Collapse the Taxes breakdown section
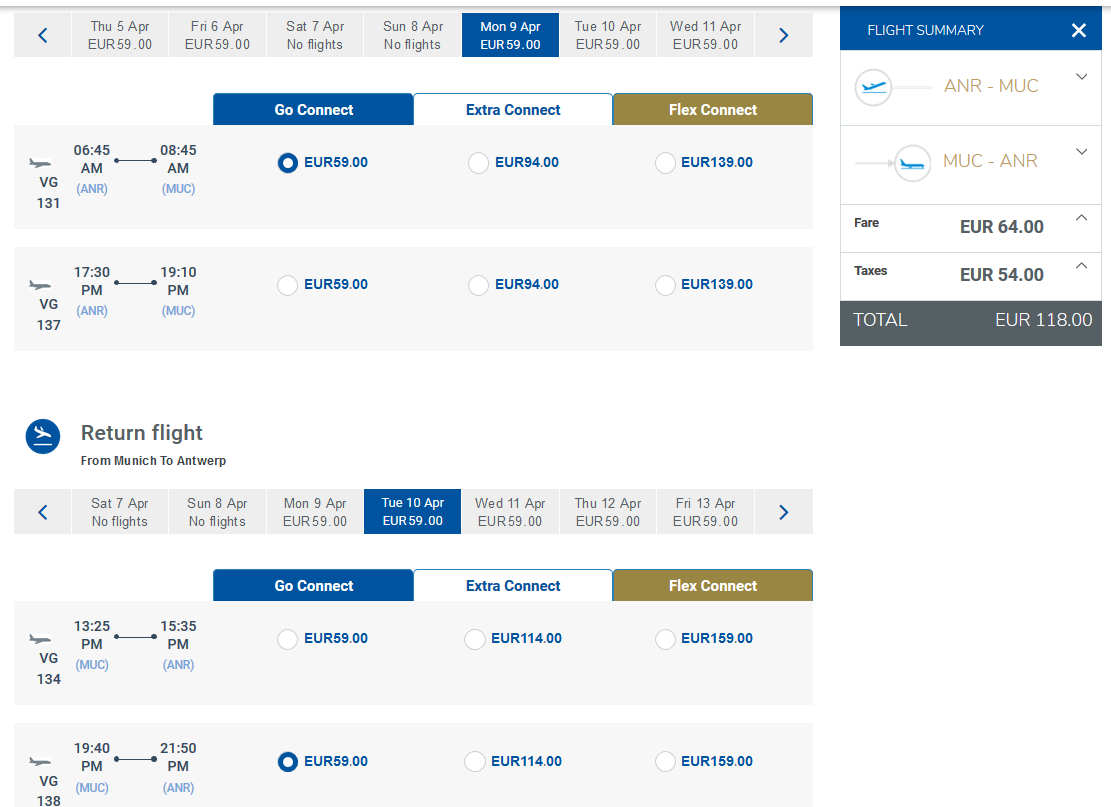Image resolution: width=1111 pixels, height=807 pixels. [1081, 266]
